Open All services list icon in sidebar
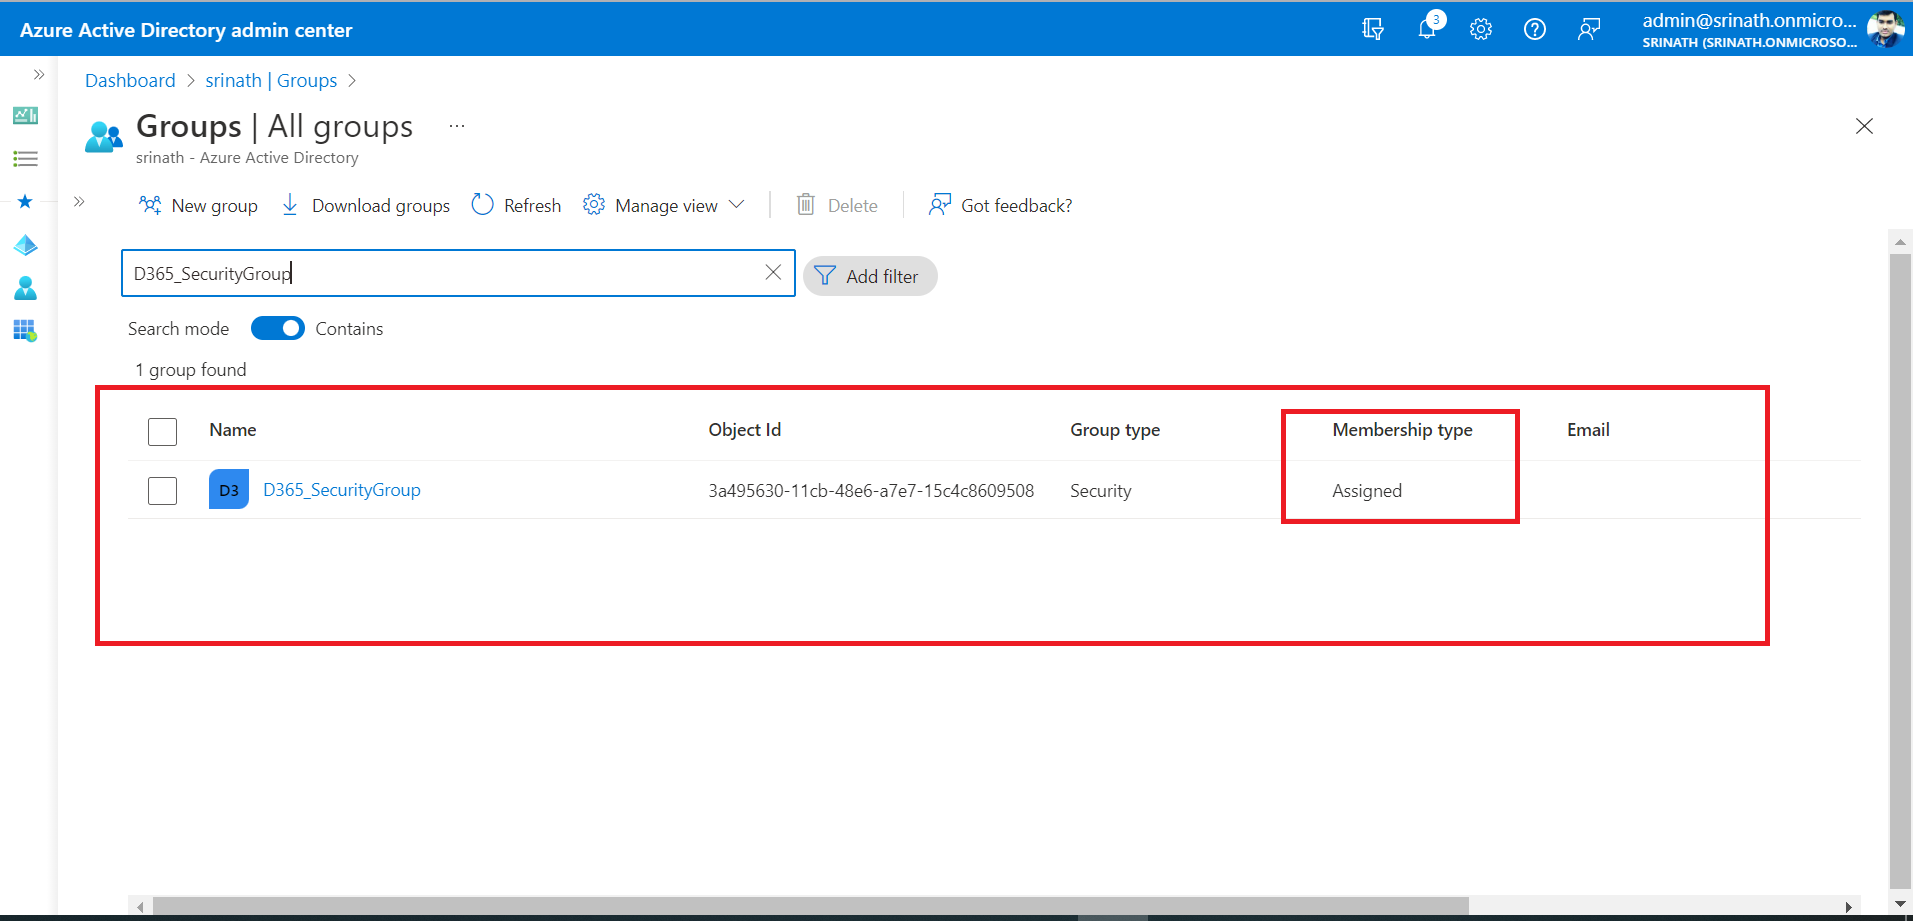This screenshot has height=921, width=1913. pos(25,159)
